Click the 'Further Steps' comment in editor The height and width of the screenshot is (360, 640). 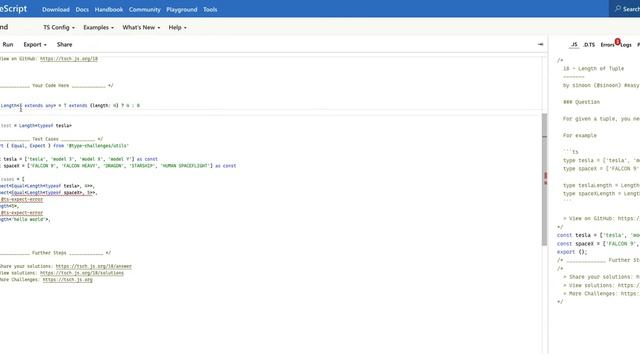click(55, 253)
